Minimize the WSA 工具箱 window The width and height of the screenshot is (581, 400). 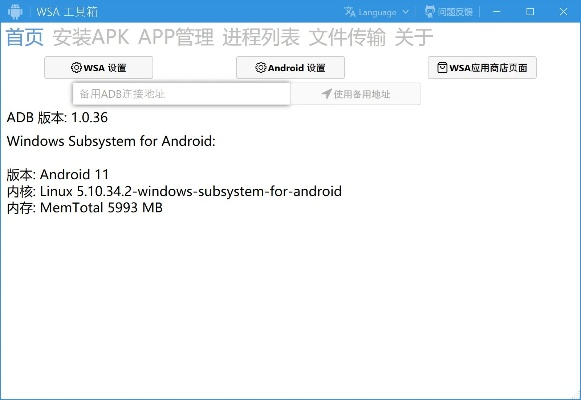[x=497, y=12]
